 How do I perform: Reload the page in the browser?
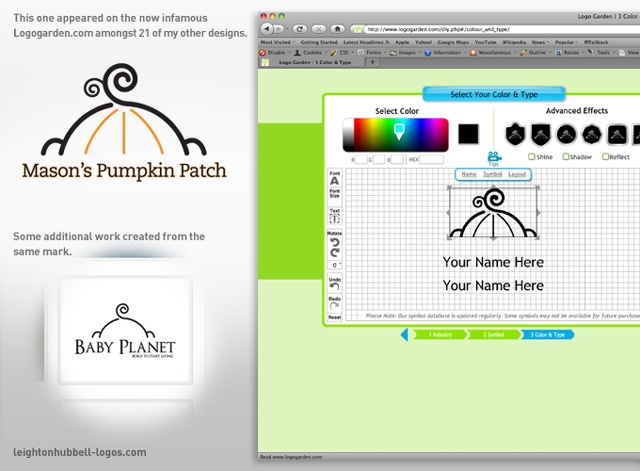(x=300, y=29)
